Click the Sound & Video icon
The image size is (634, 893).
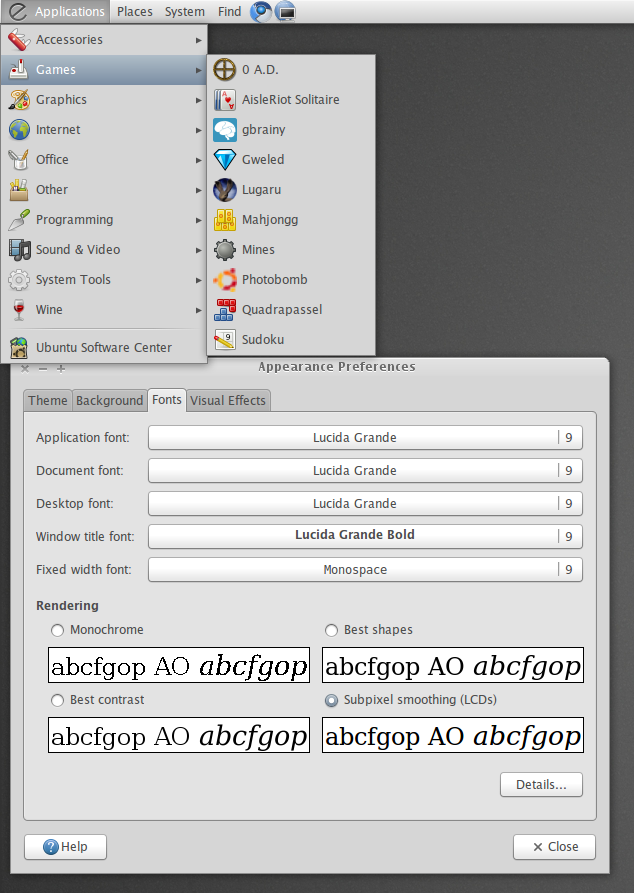pos(19,249)
